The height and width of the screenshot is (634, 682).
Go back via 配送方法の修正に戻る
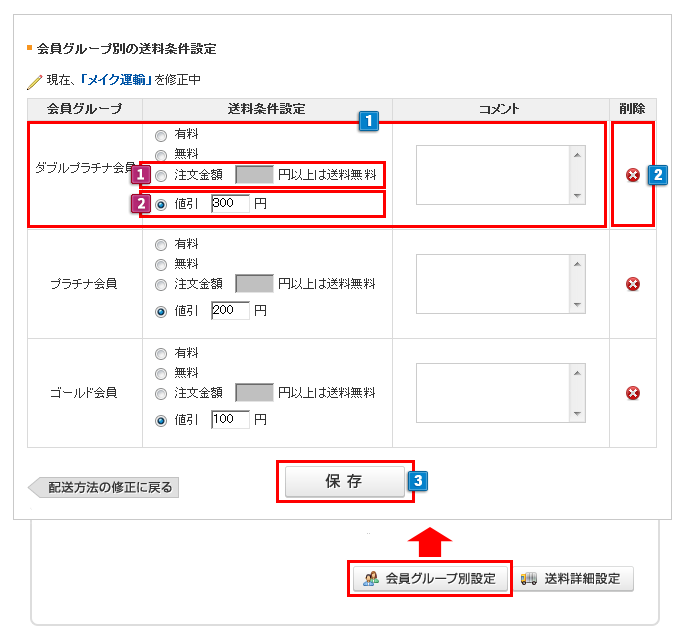pos(104,488)
